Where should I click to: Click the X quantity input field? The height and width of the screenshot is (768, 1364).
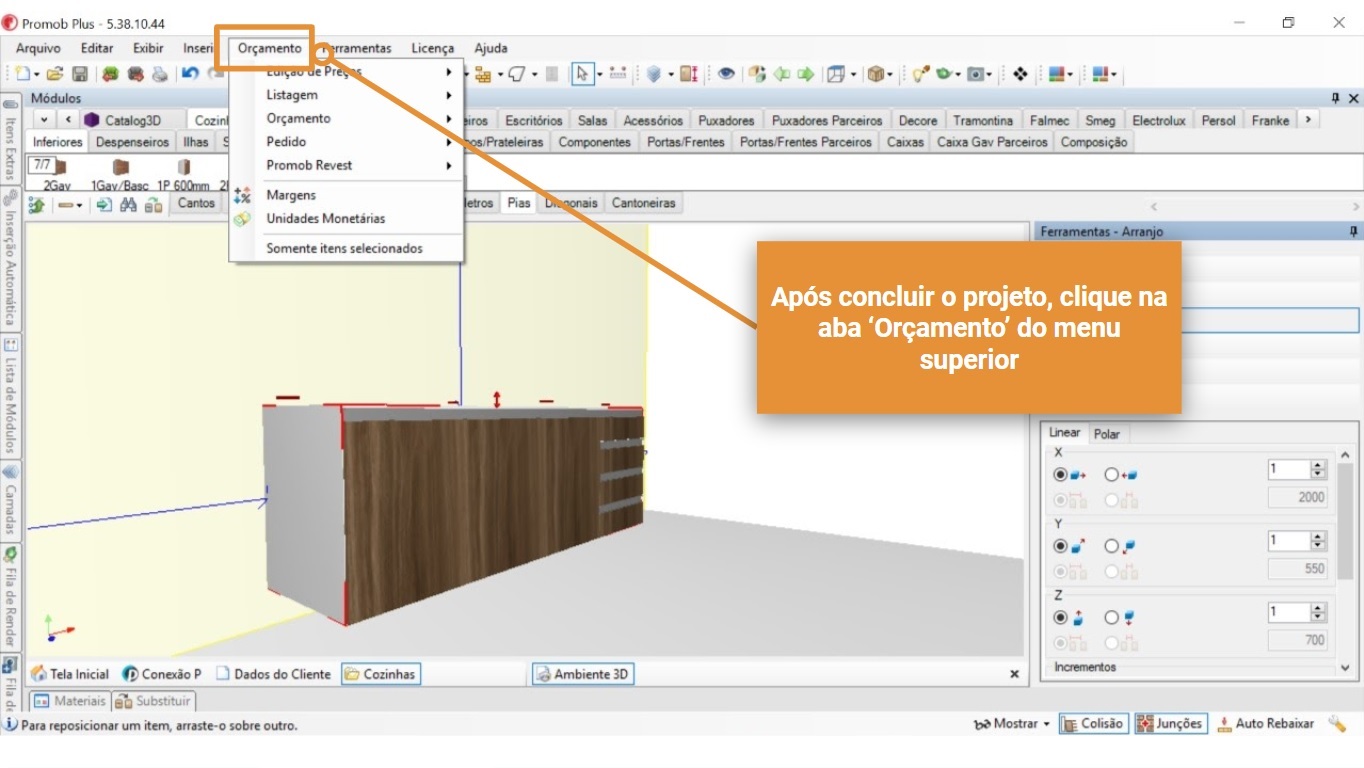click(1288, 469)
